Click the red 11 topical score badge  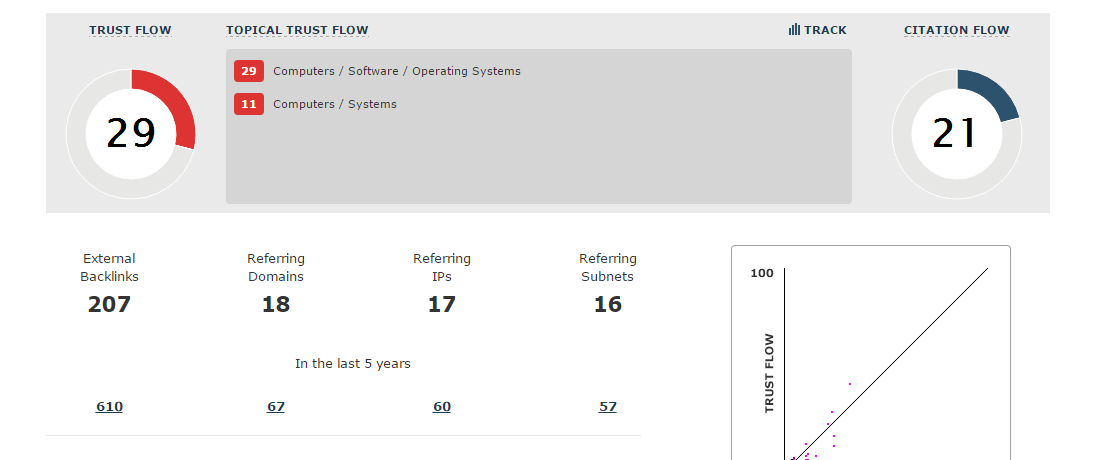(x=249, y=104)
